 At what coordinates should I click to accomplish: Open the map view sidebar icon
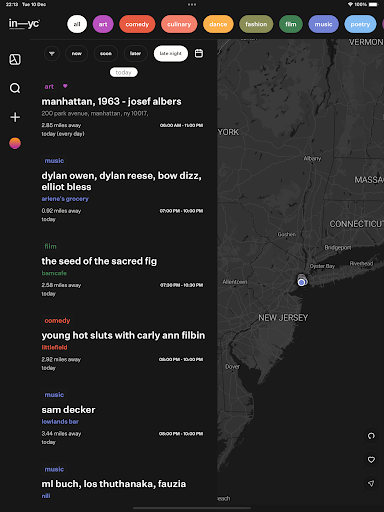(x=15, y=60)
